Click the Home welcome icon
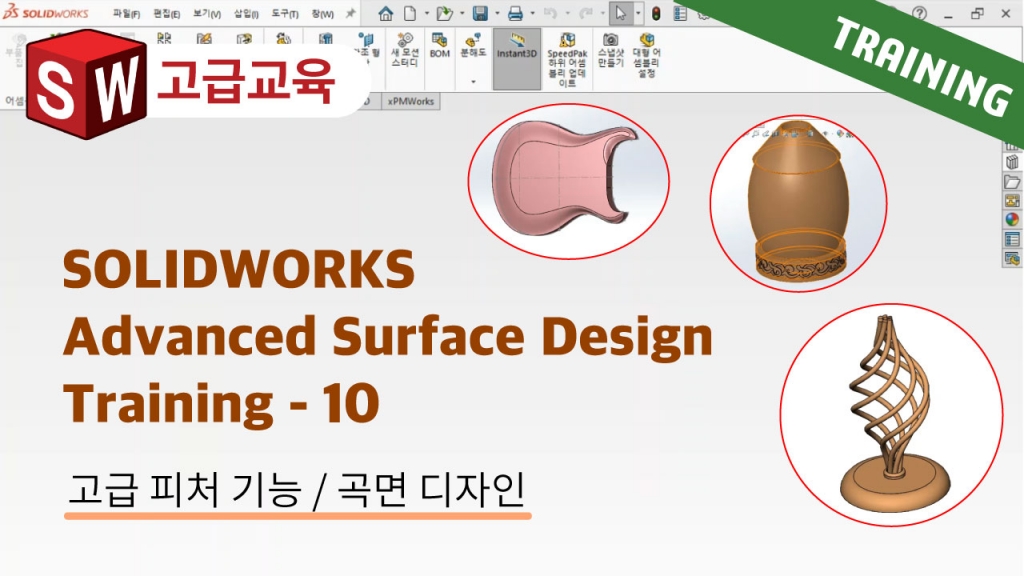 (386, 13)
